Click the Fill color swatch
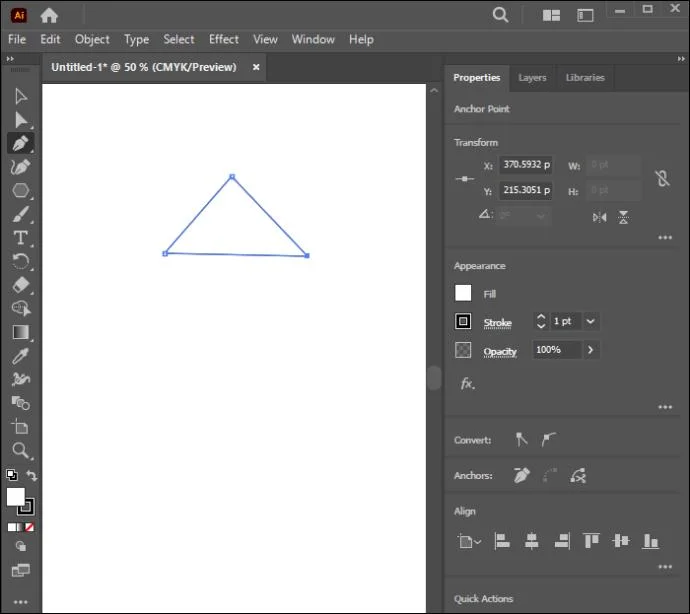The image size is (690, 614). [463, 293]
